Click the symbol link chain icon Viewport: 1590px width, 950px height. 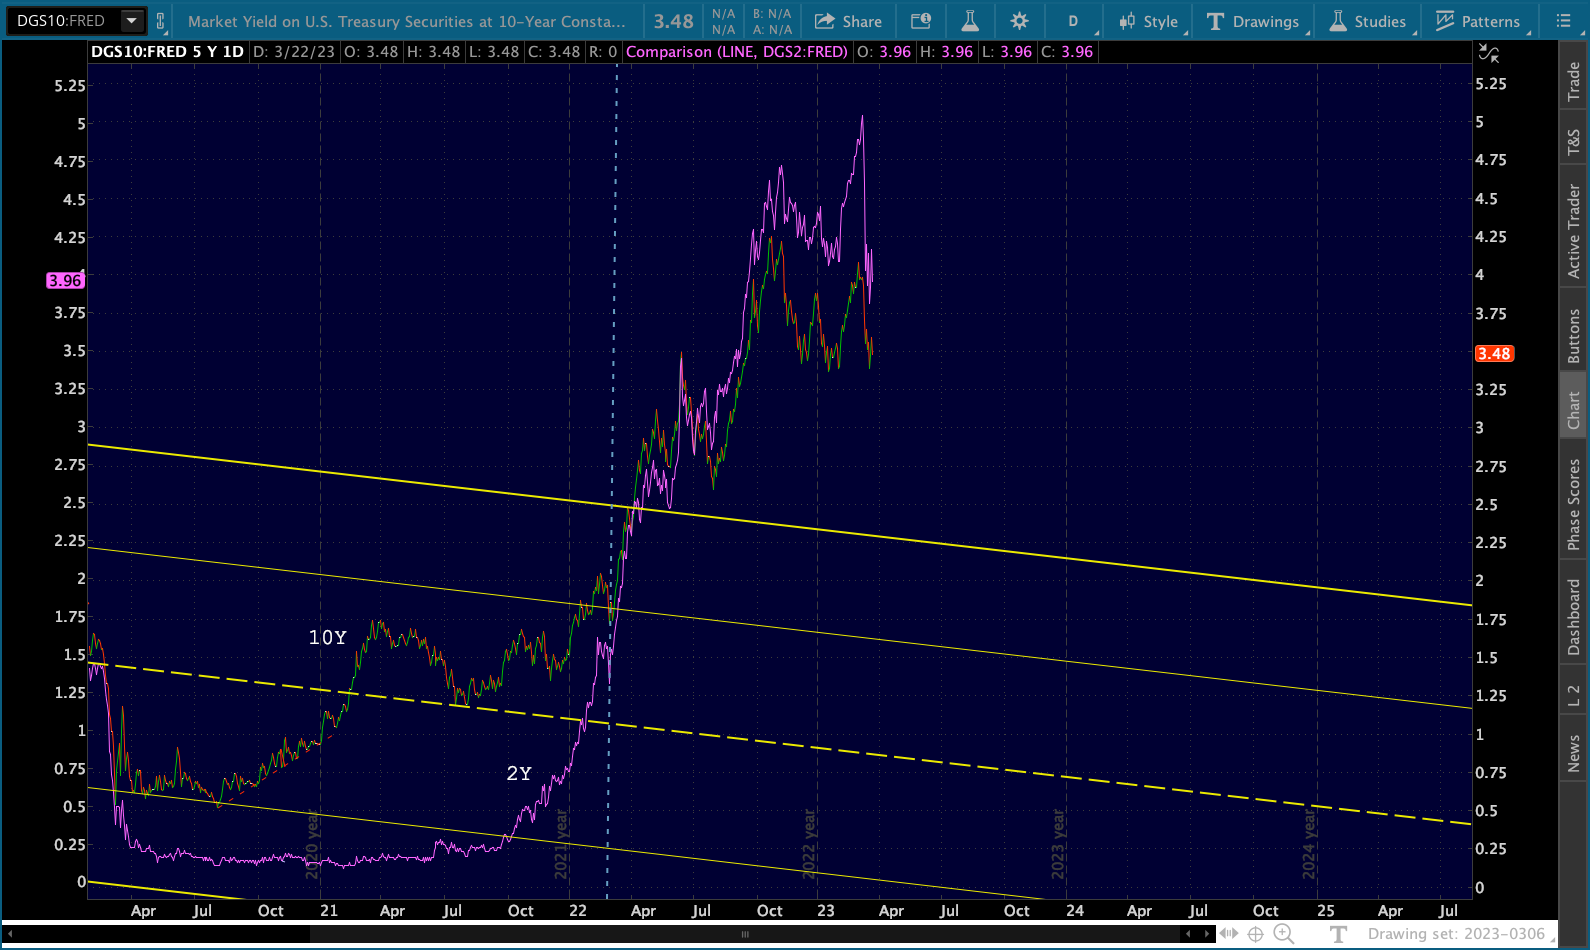pyautogui.click(x=160, y=21)
